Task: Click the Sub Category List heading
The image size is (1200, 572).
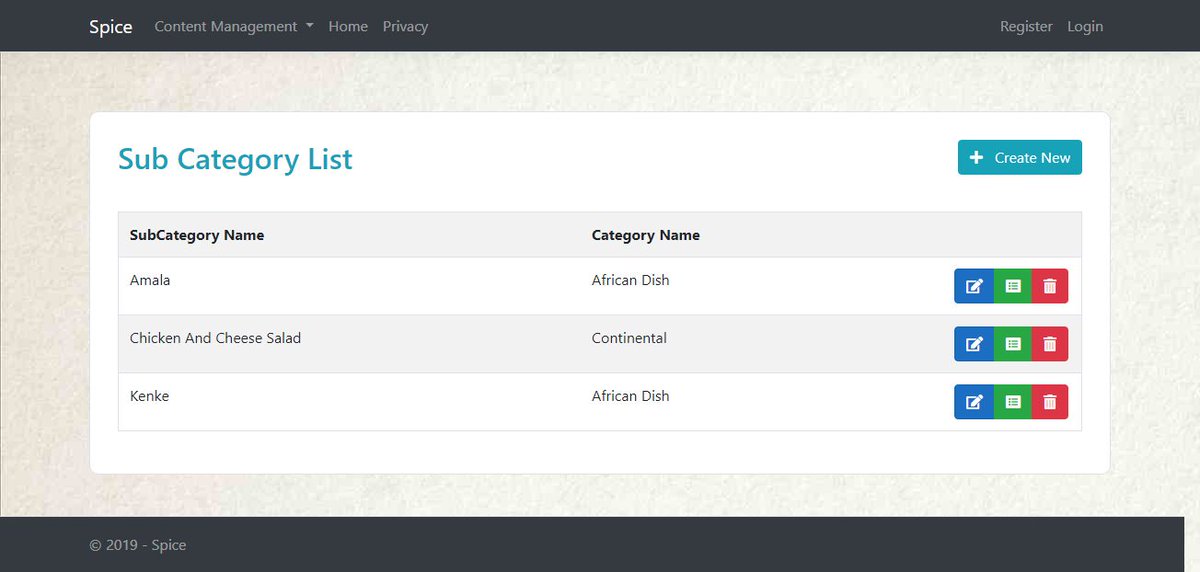Action: coord(235,159)
